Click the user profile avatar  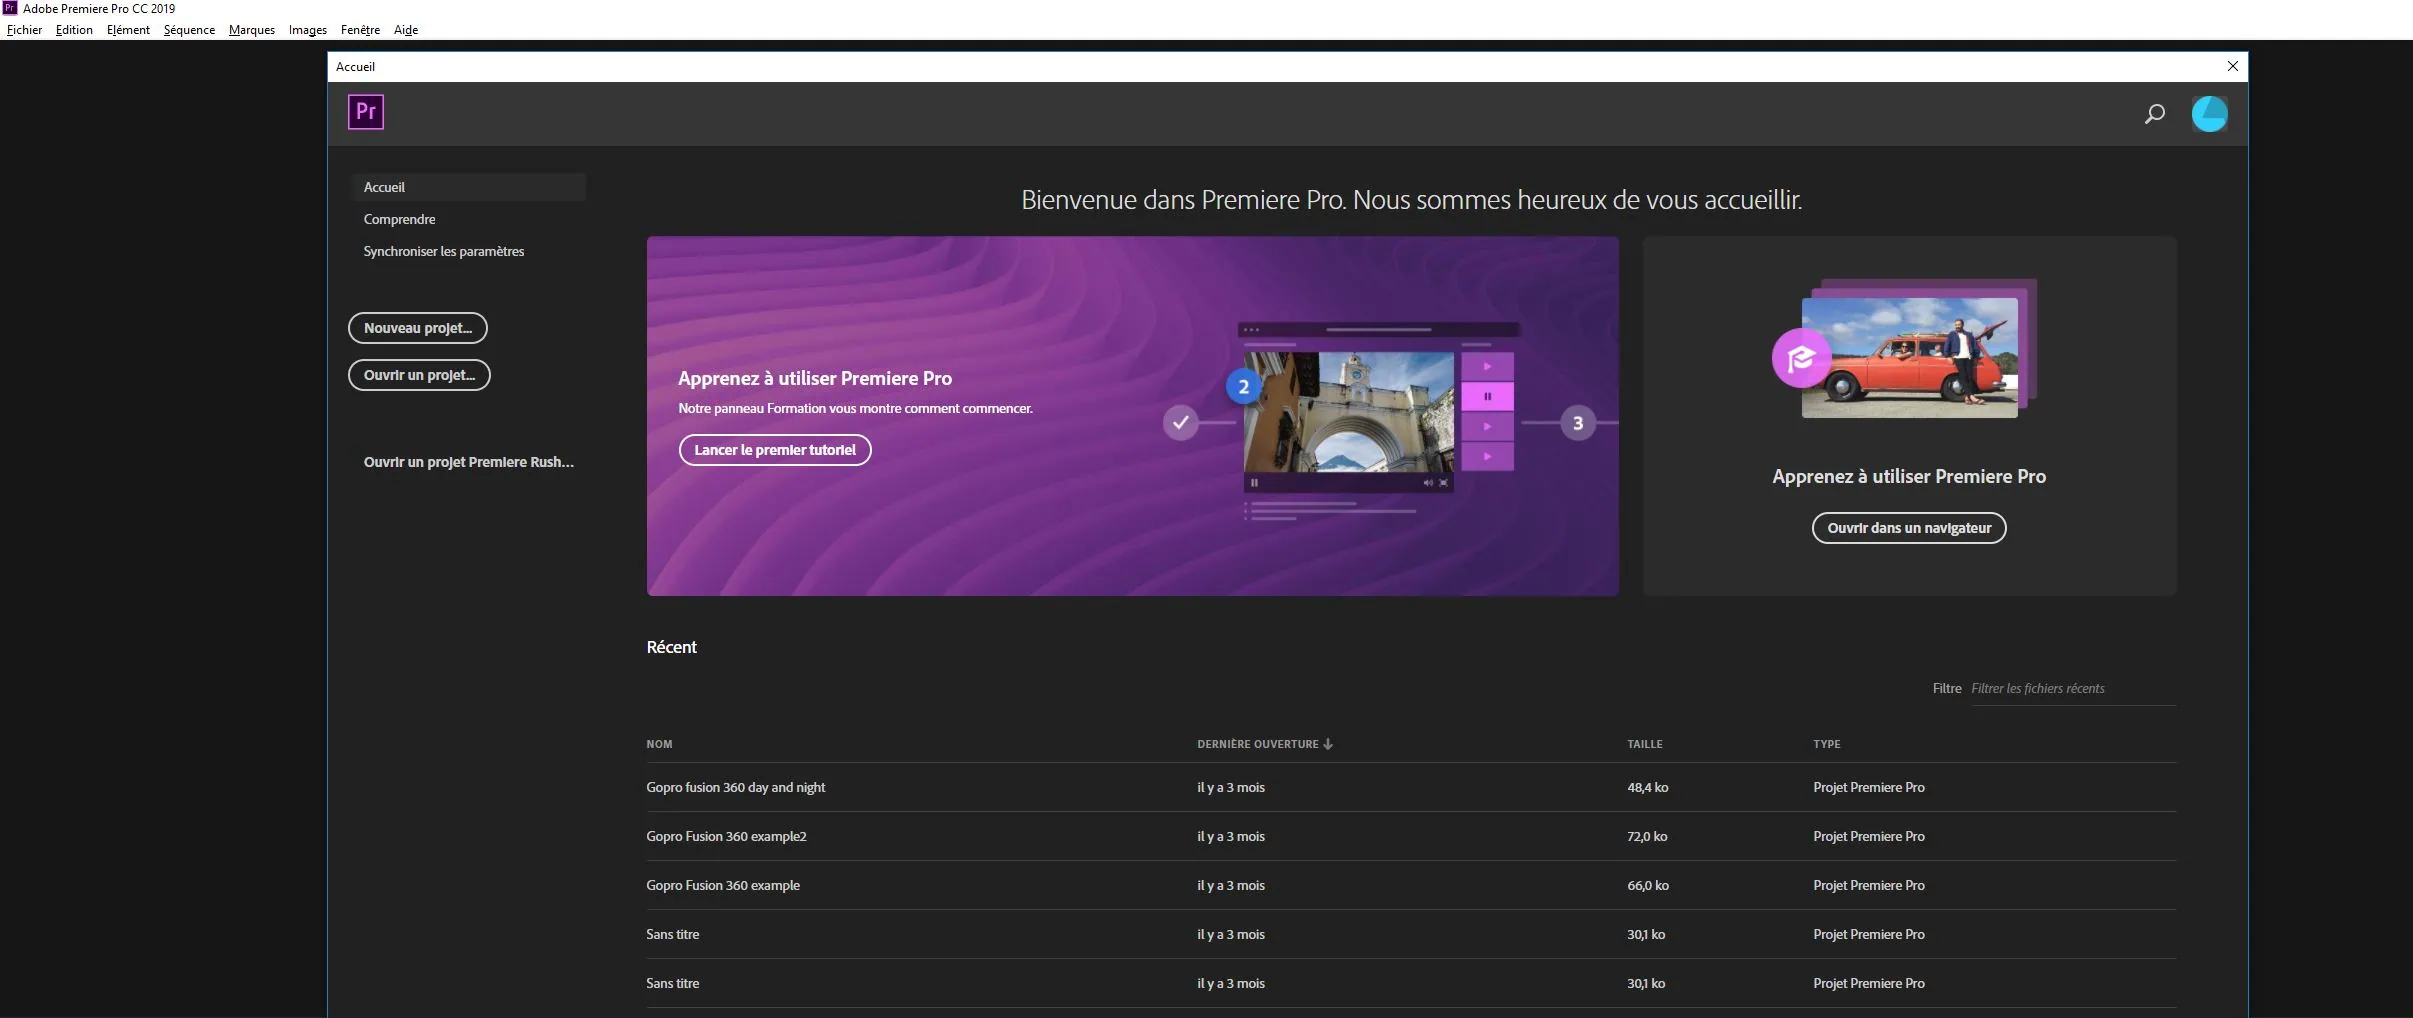(2209, 114)
